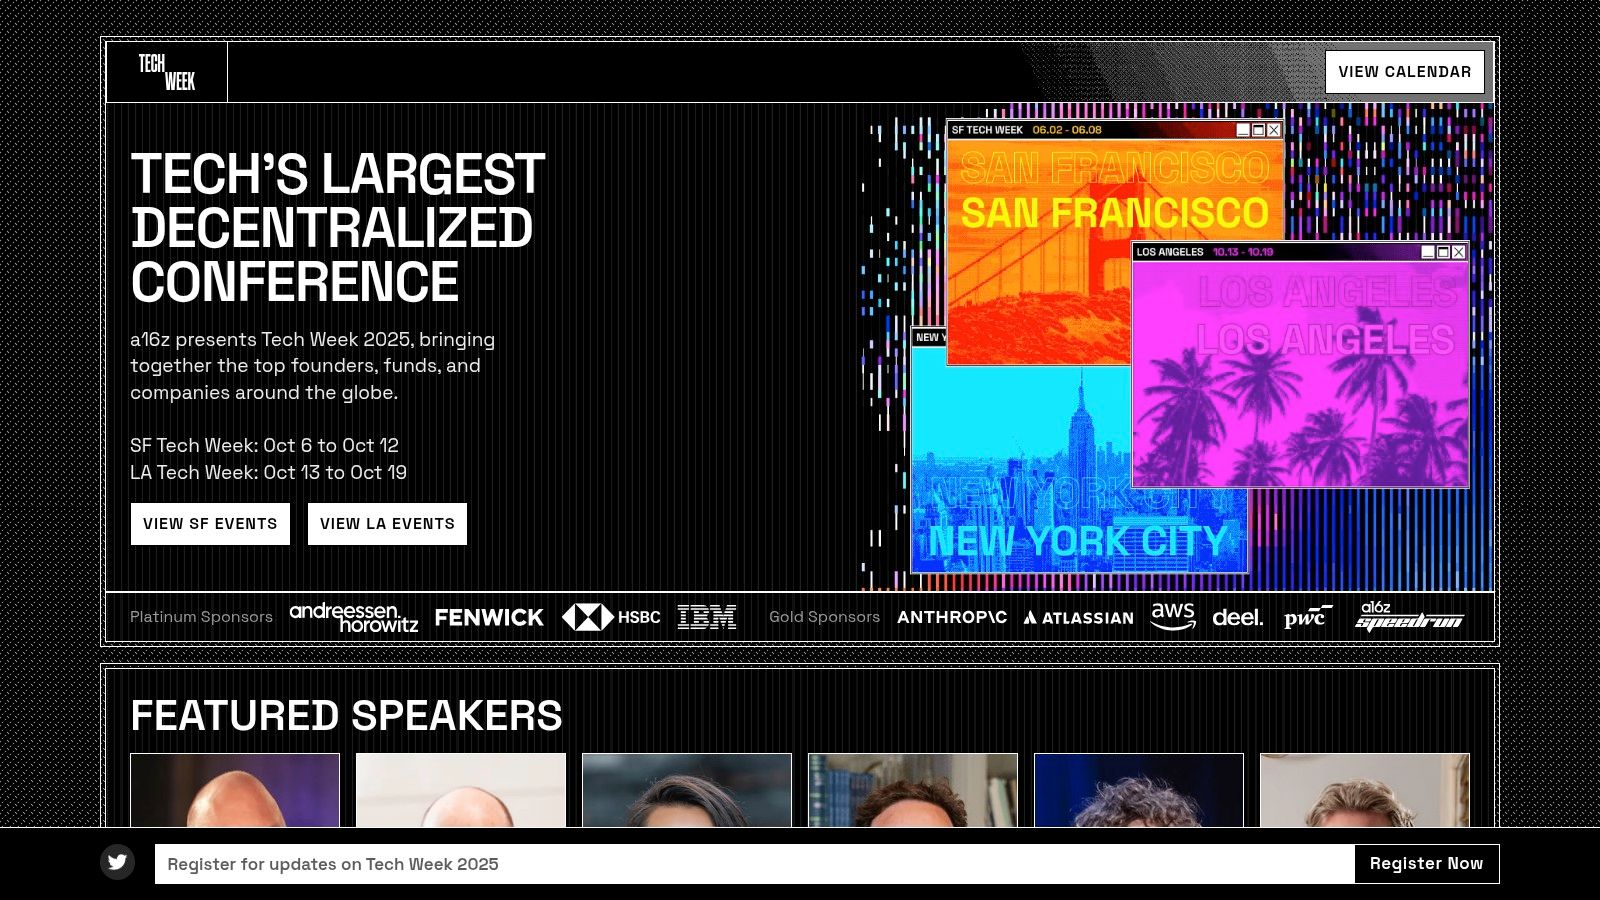This screenshot has width=1600, height=900.
Task: Open the deel. sponsor logo
Action: [1238, 618]
